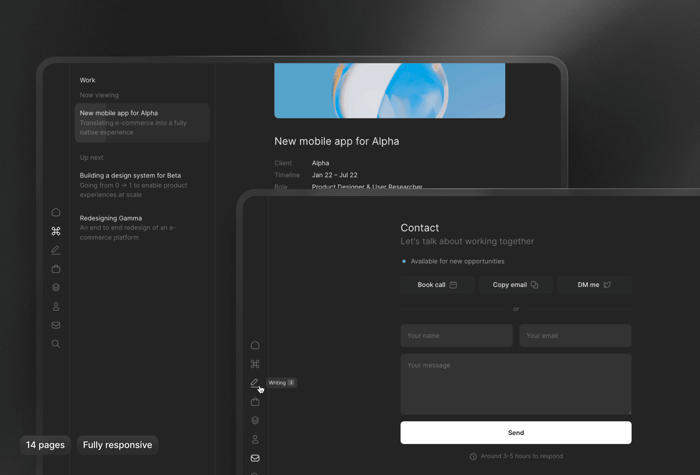Image resolution: width=700 pixels, height=475 pixels.
Task: Click the Writing tooltip label
Action: pyautogui.click(x=281, y=383)
